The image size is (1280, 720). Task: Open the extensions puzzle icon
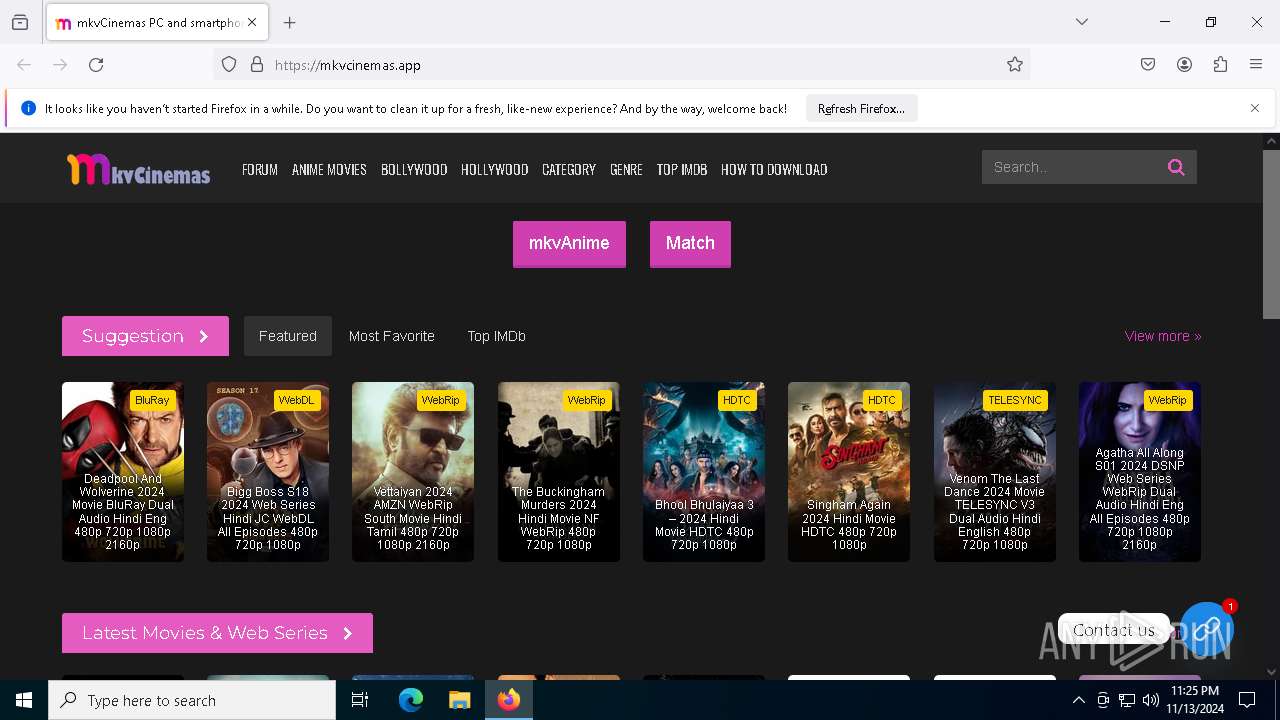(1220, 65)
